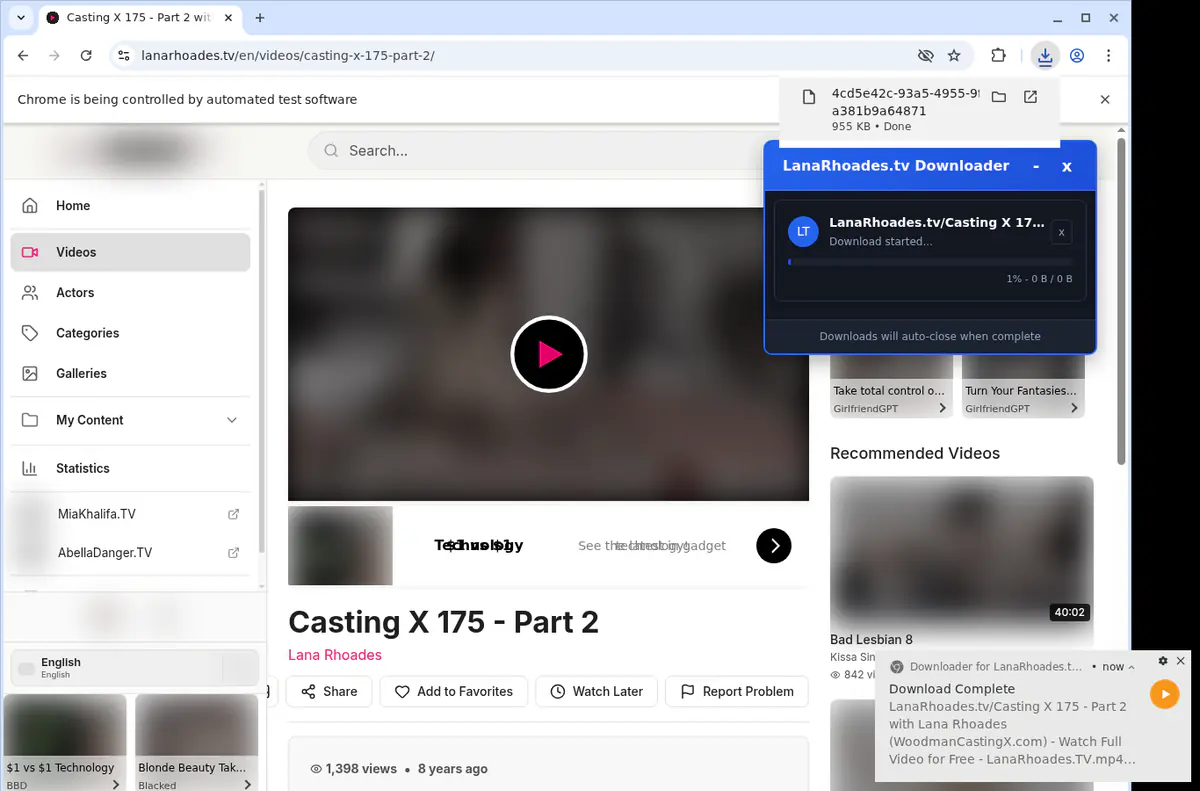Screen dimensions: 1200x791
Task: Show downloaded file in folder
Action: click(998, 97)
